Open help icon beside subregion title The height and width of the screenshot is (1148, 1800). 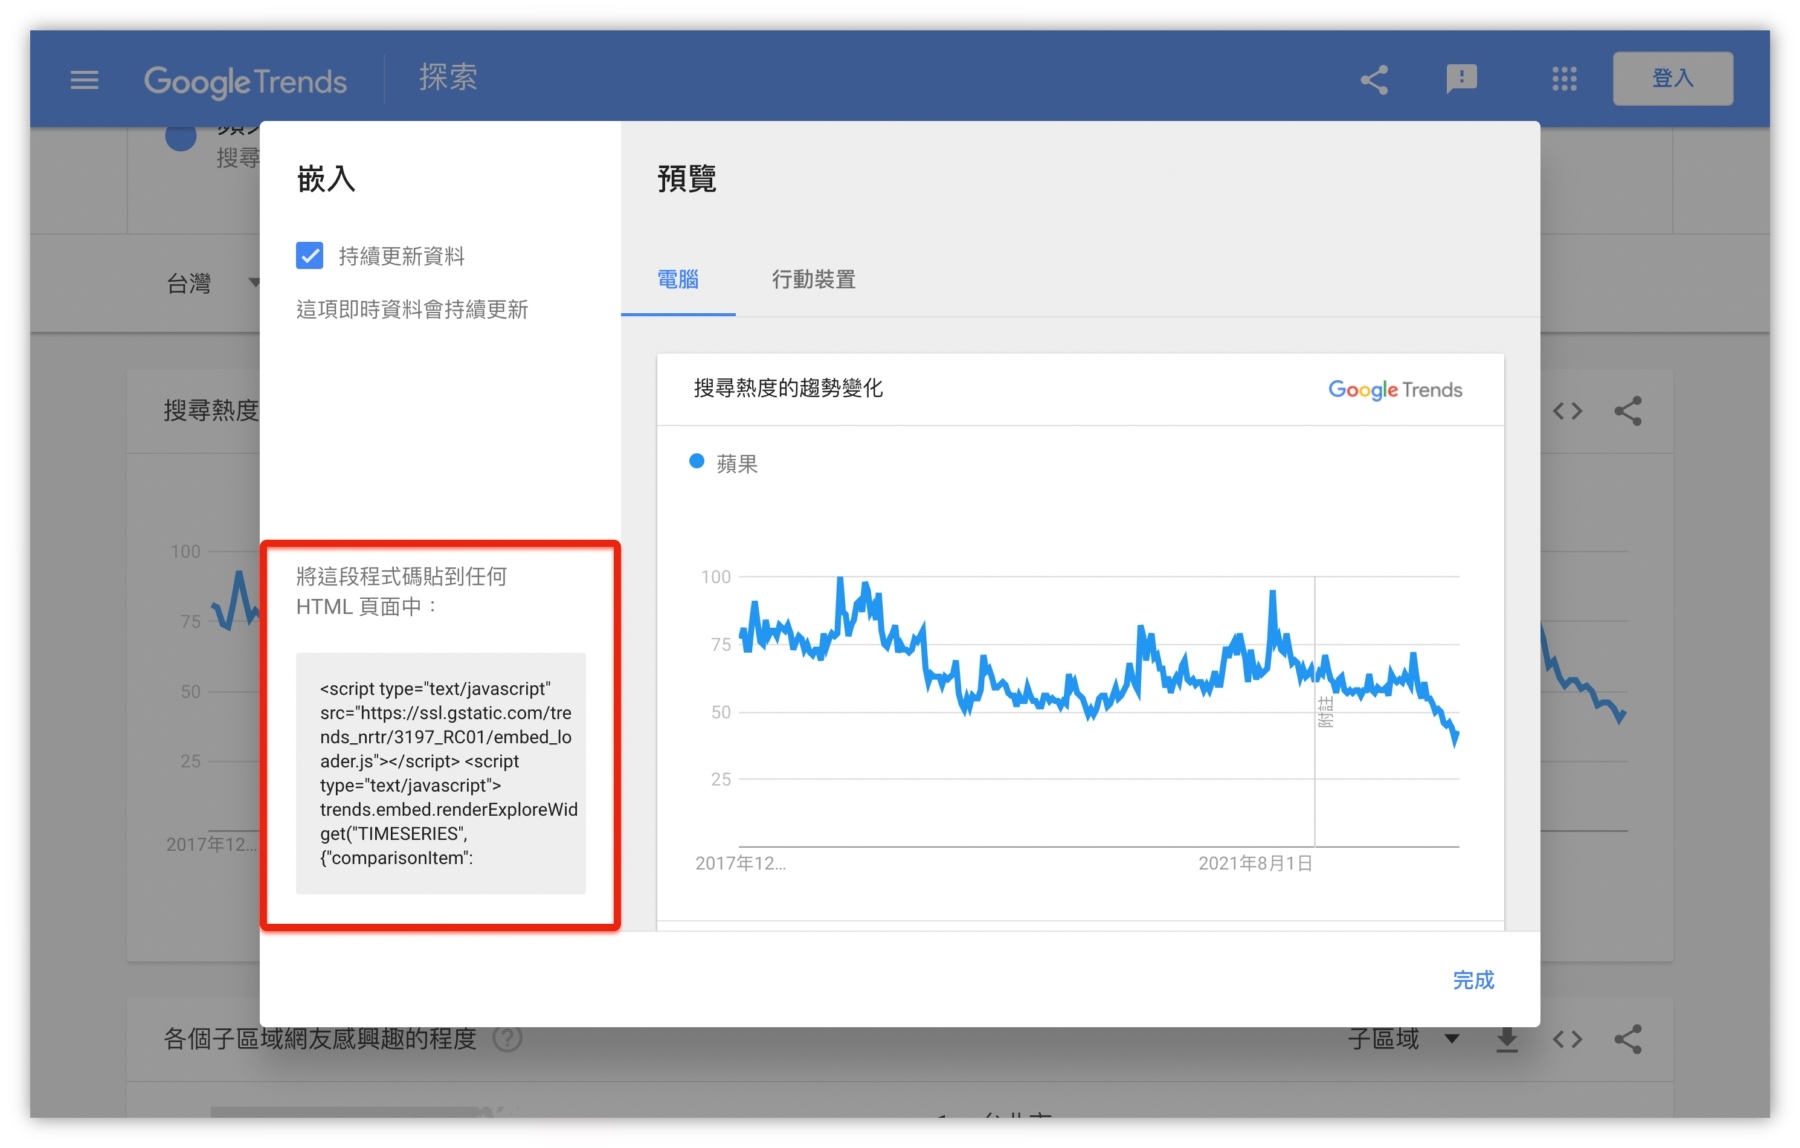(508, 1040)
